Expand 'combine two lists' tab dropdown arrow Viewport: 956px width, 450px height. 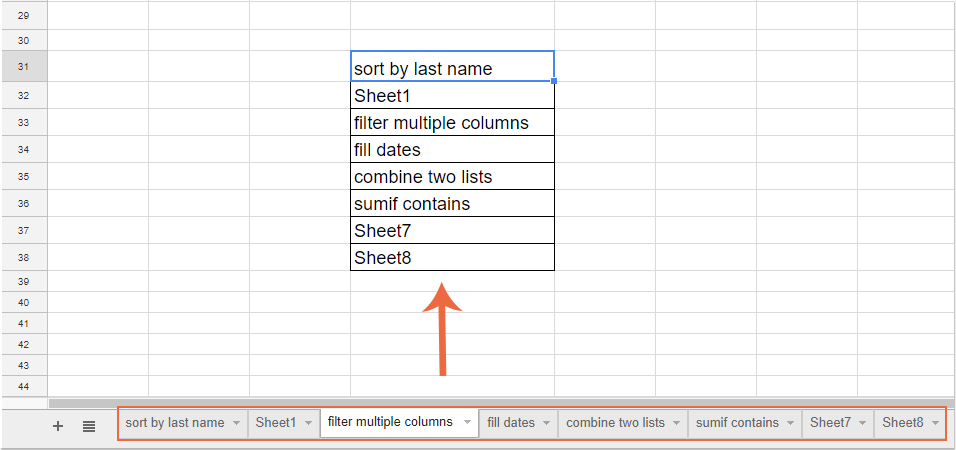coord(676,423)
